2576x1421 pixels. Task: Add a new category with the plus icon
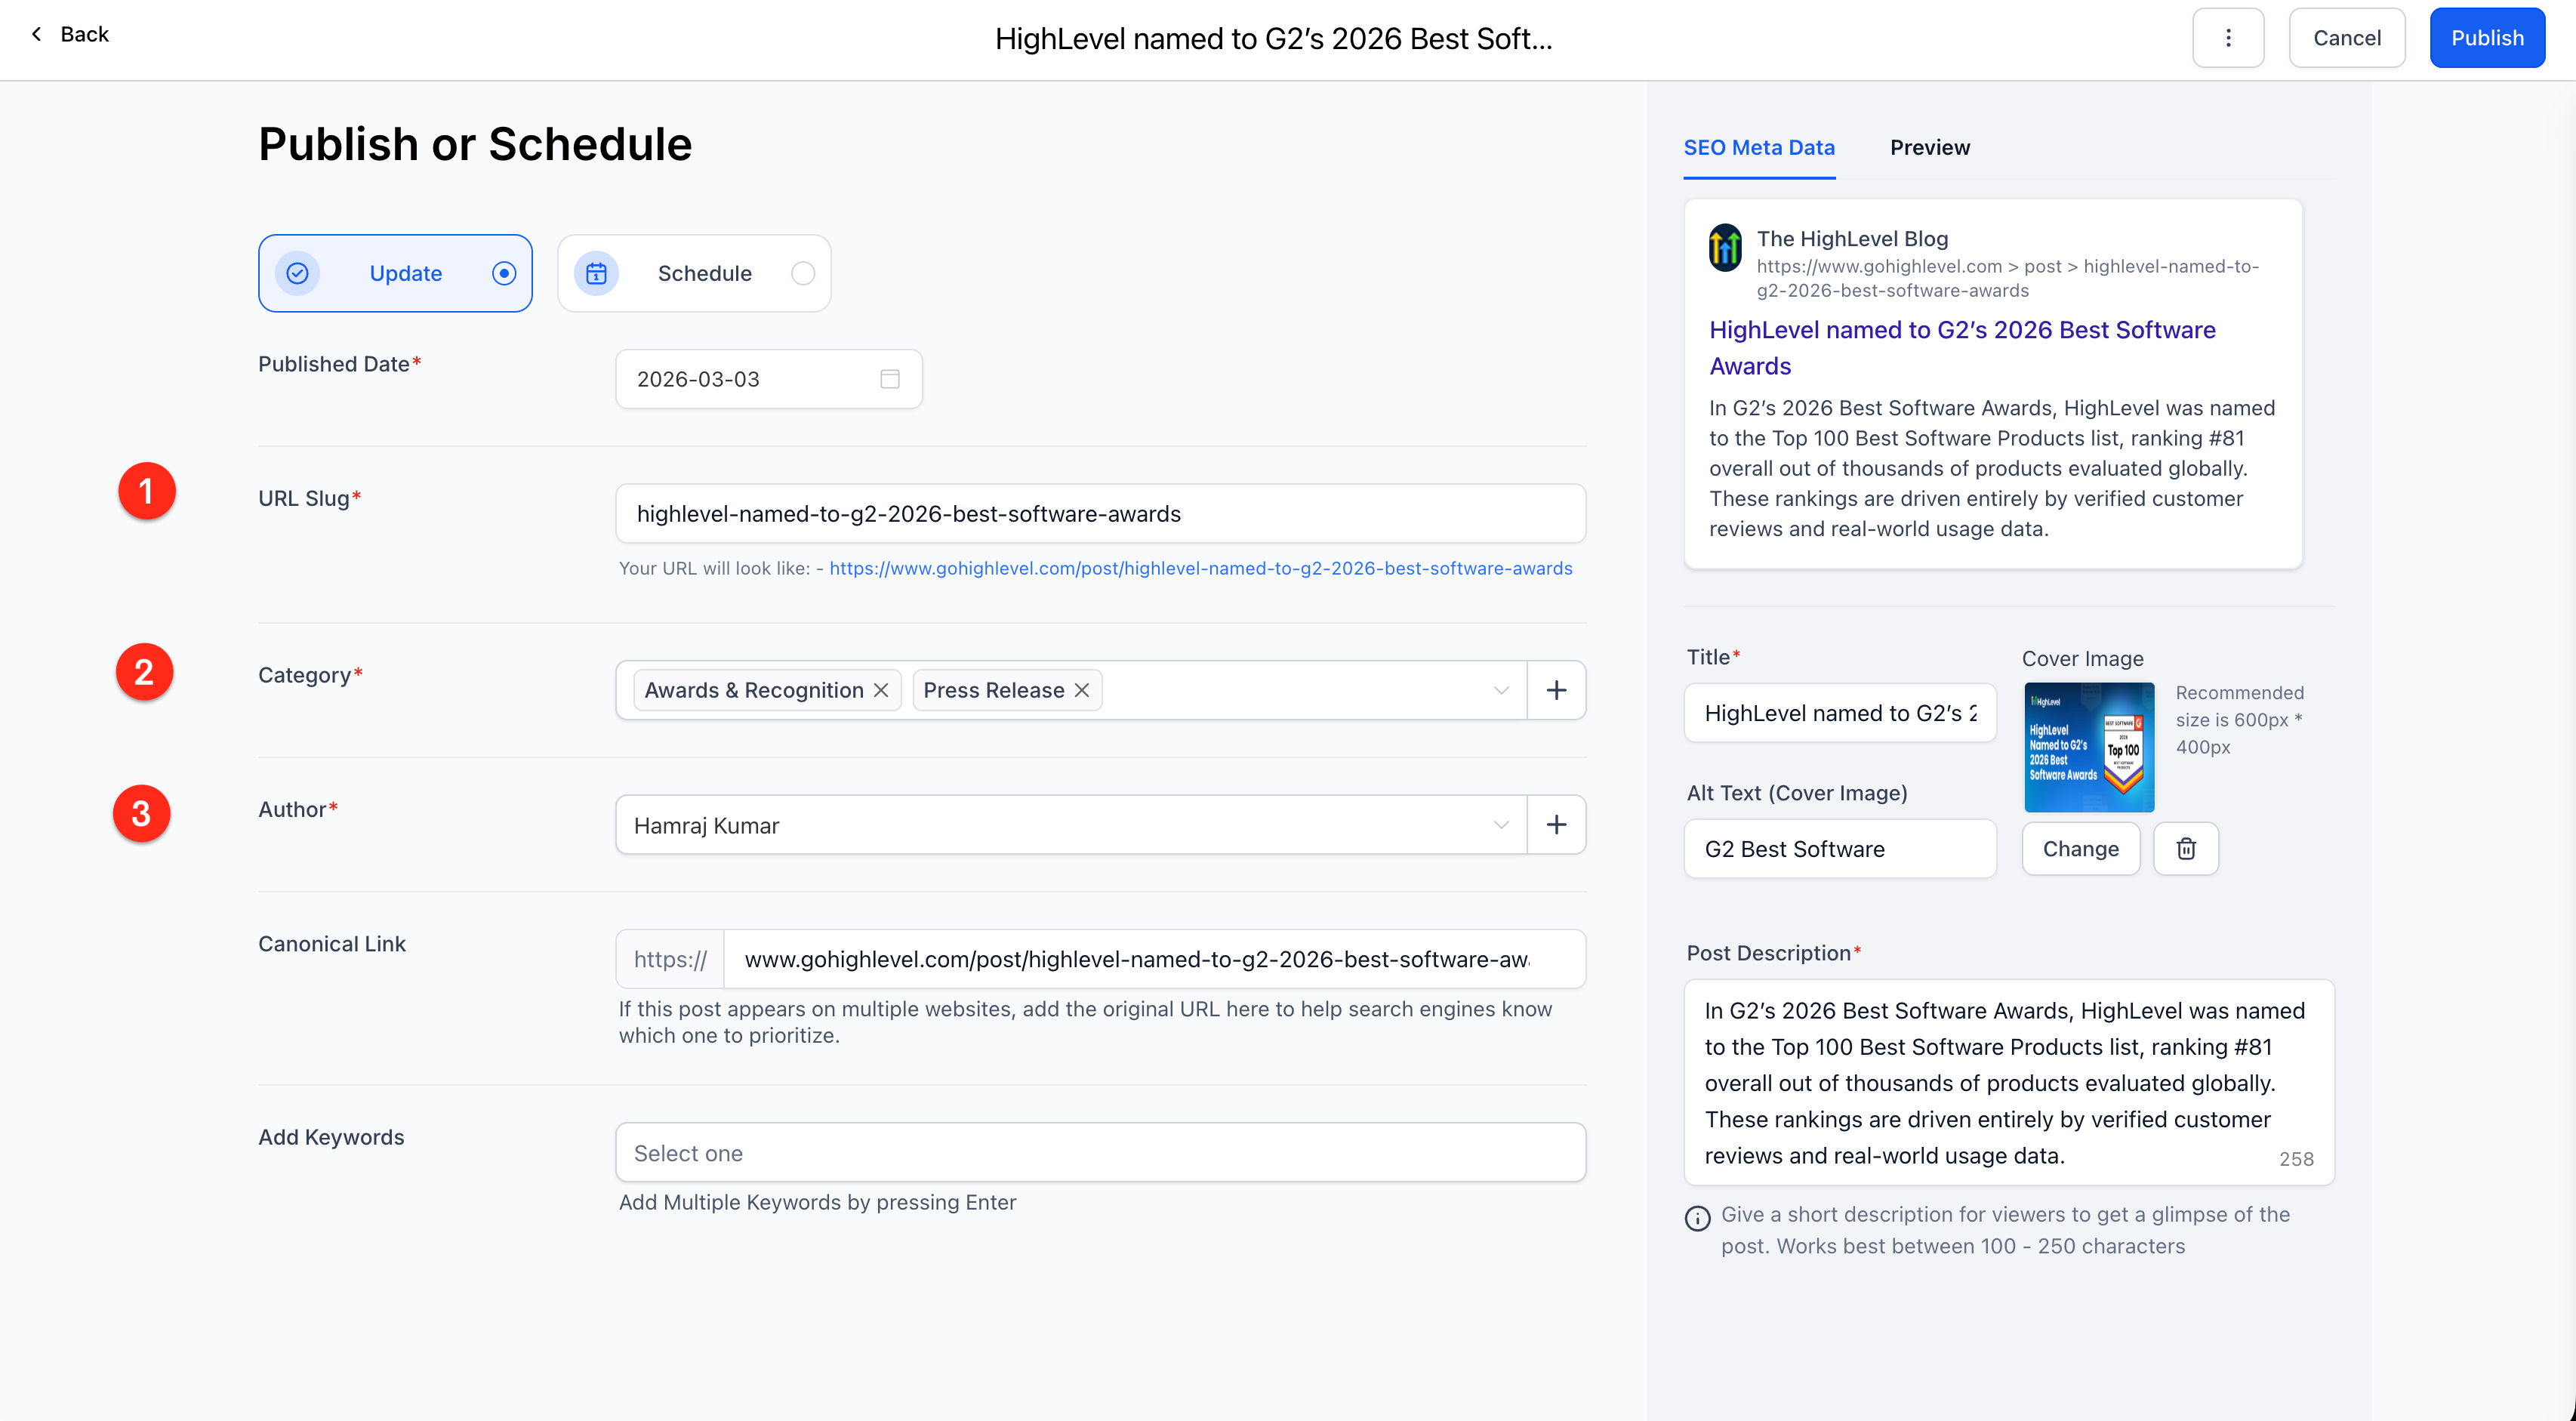click(x=1556, y=689)
